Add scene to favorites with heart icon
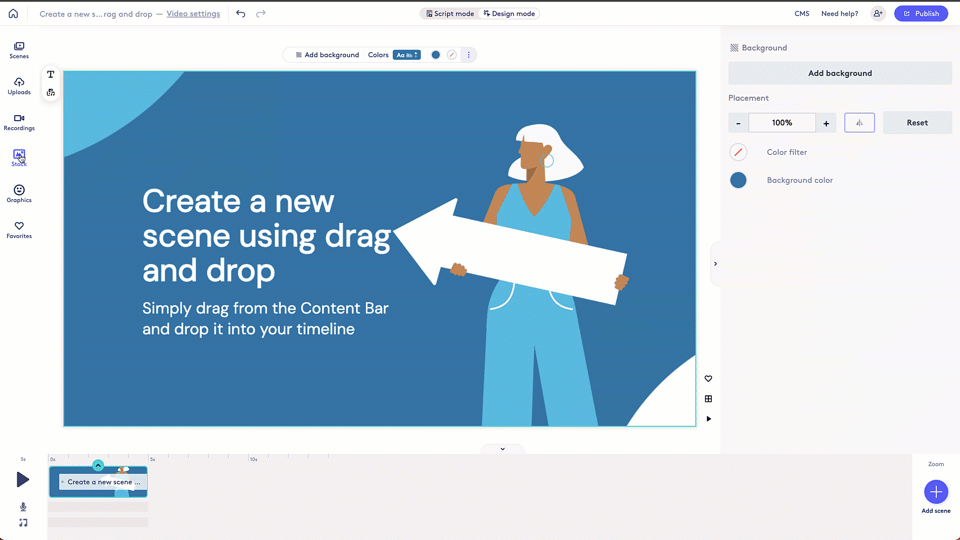Image resolution: width=960 pixels, height=540 pixels. click(x=708, y=379)
